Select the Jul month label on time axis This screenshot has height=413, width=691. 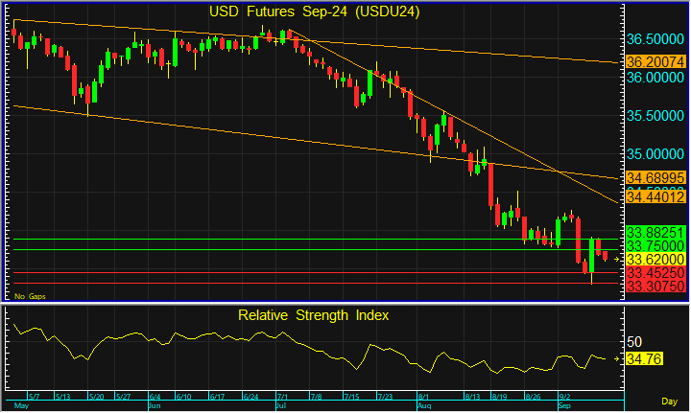point(281,408)
